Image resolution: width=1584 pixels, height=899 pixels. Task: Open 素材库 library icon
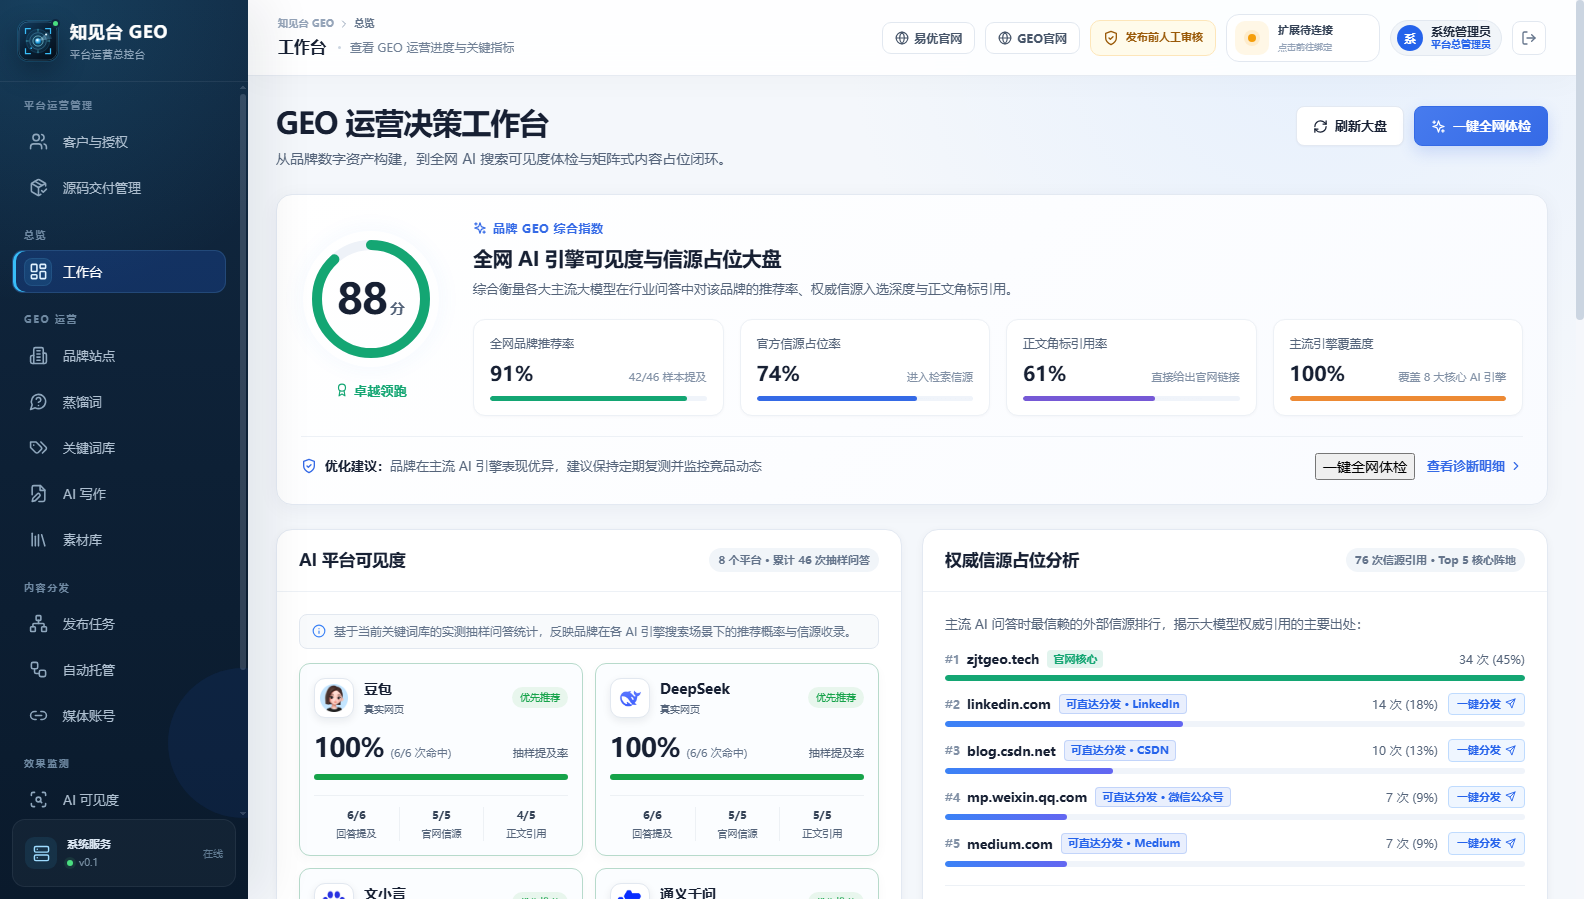pos(38,540)
